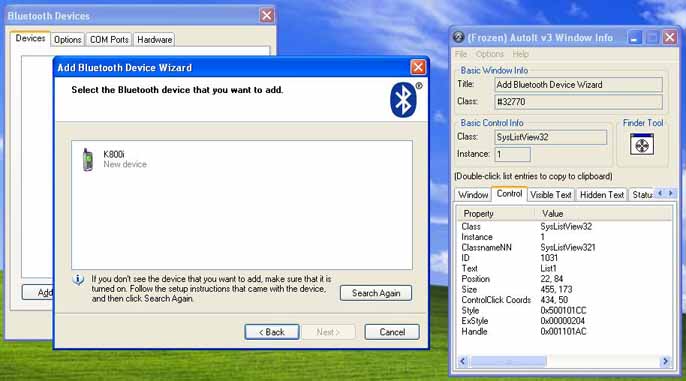Select the ClassnameNN row value SysListView321
This screenshot has width=686, height=381.
coord(567,248)
